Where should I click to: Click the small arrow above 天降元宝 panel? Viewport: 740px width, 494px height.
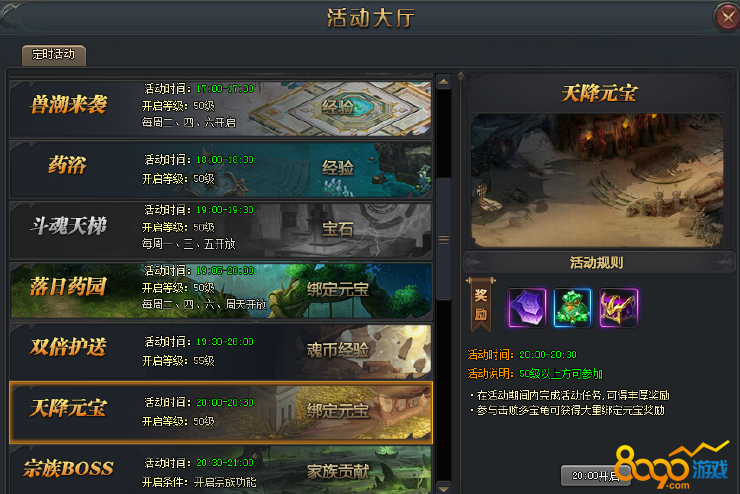(x=461, y=75)
